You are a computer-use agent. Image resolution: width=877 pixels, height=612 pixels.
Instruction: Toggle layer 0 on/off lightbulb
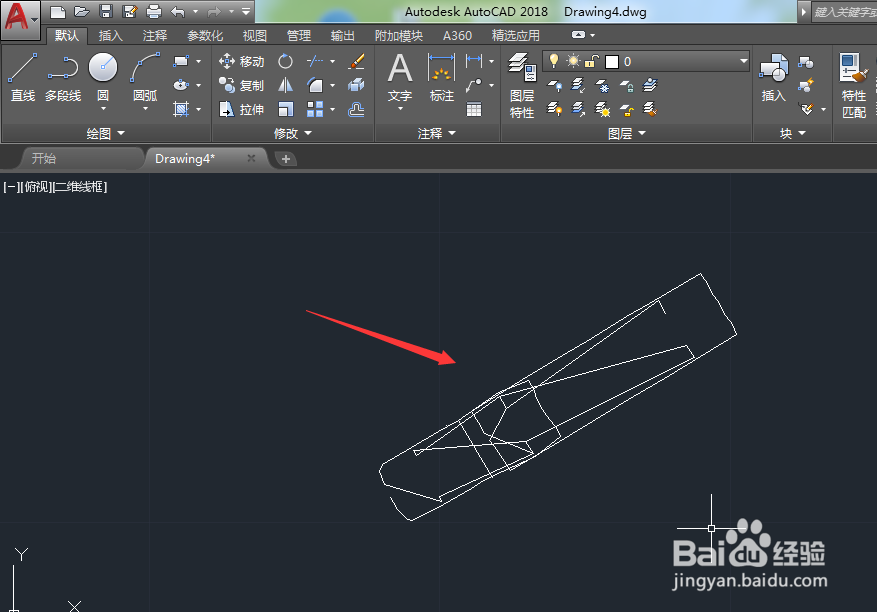tap(554, 61)
